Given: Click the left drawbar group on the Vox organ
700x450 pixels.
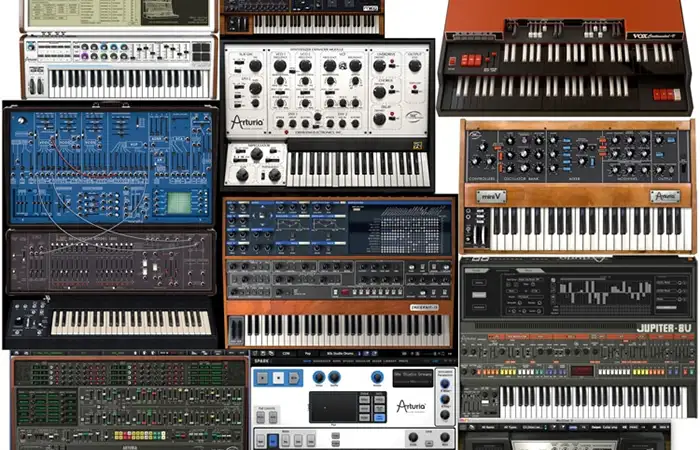Looking at the screenshot, I should (x=539, y=30).
